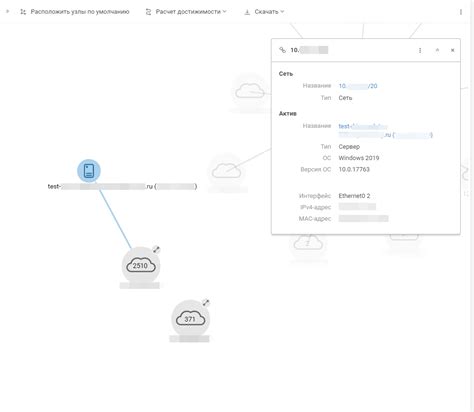Click 'Расположить узлы по умолчанию' toolbar button
Image resolution: width=474 pixels, height=412 pixels.
[x=75, y=12]
